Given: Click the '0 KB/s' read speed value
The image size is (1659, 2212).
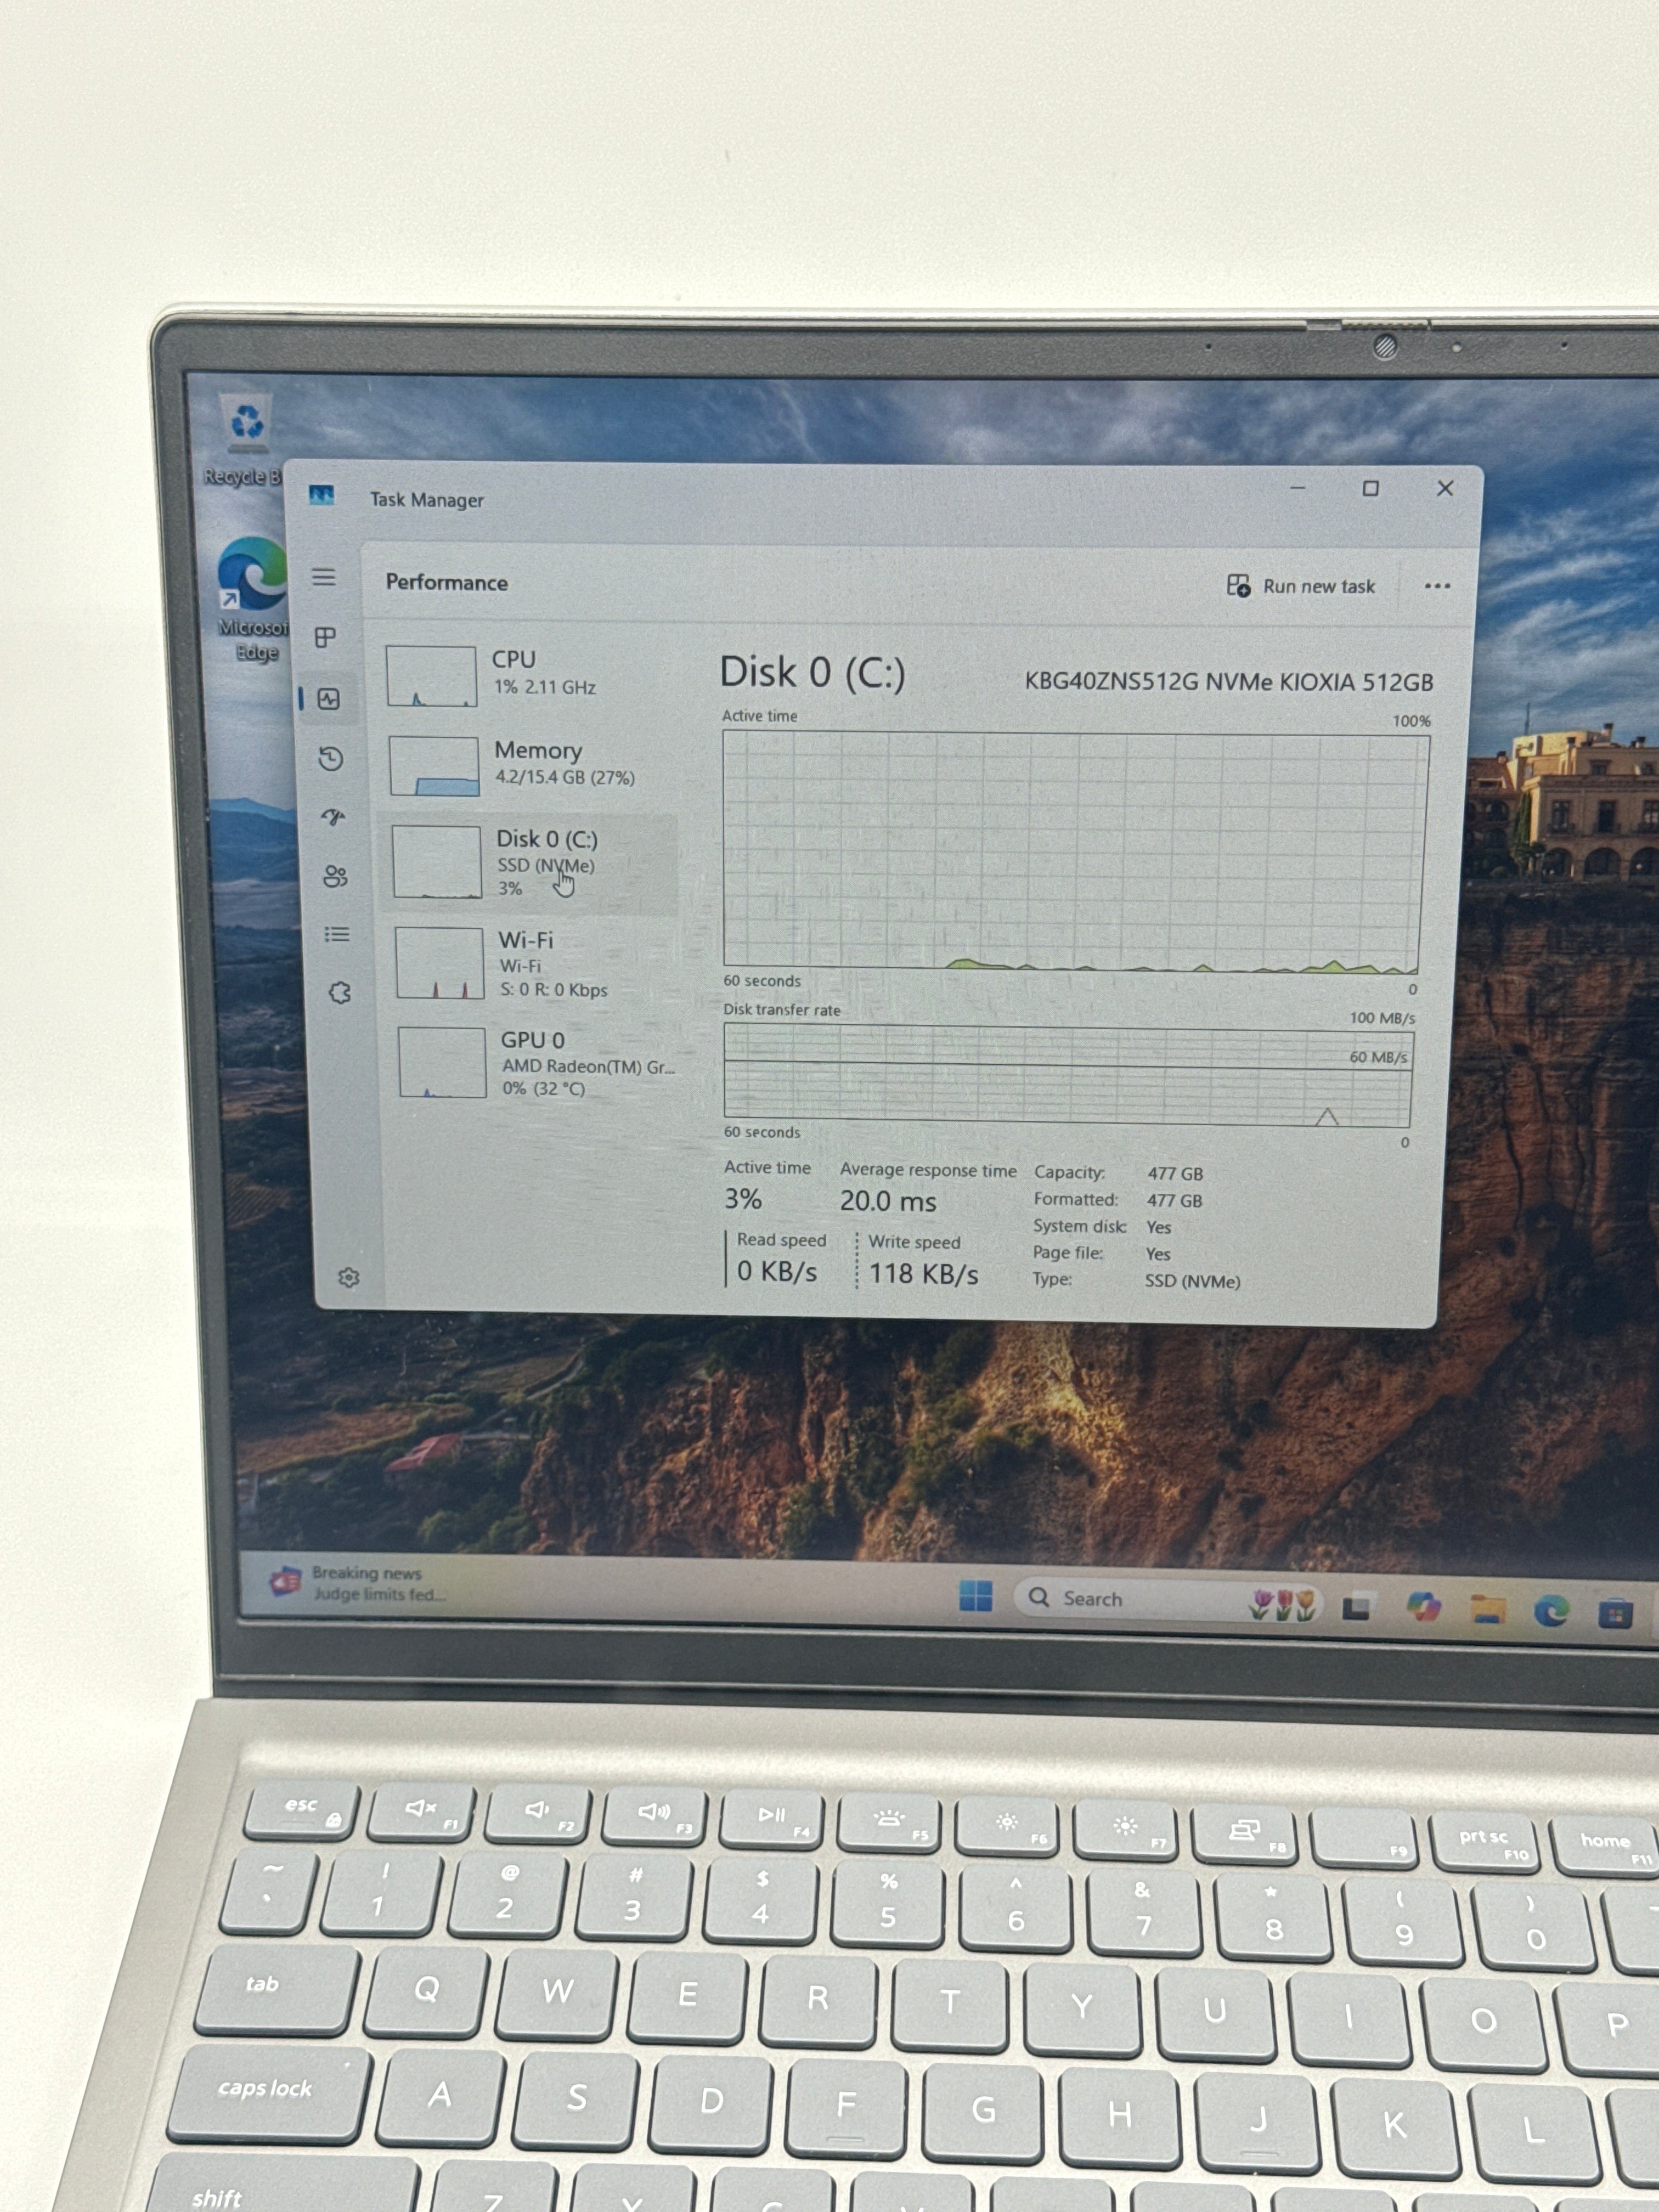Looking at the screenshot, I should tap(777, 1271).
